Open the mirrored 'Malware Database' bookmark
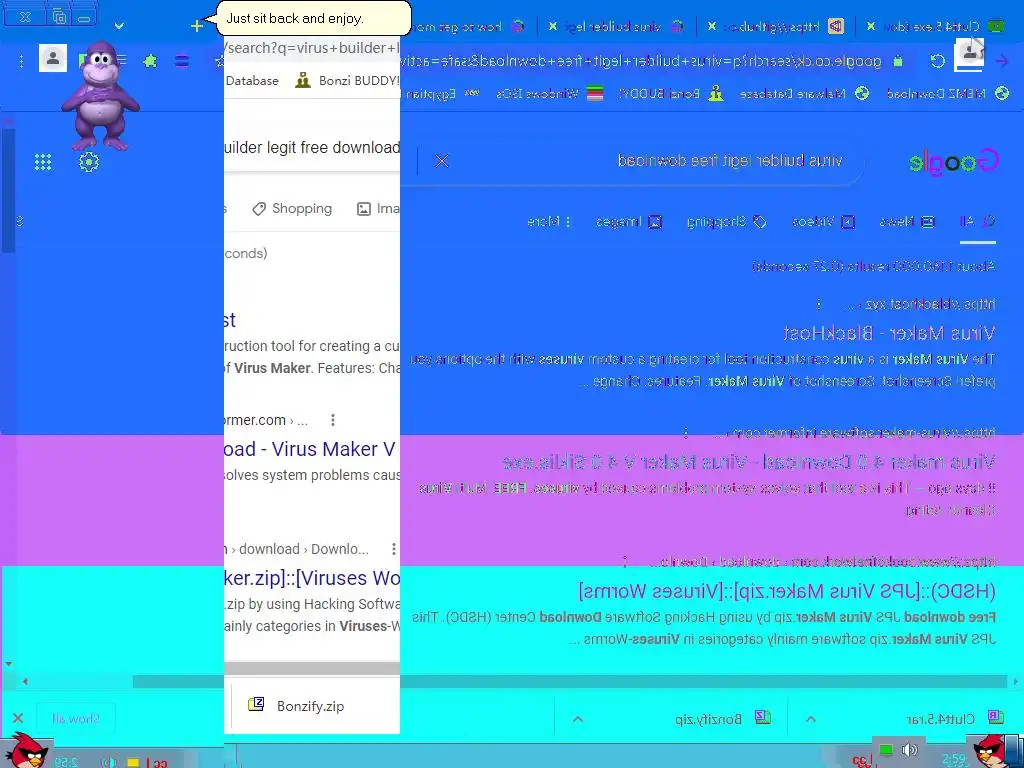Image resolution: width=1024 pixels, height=768 pixels. [x=804, y=93]
